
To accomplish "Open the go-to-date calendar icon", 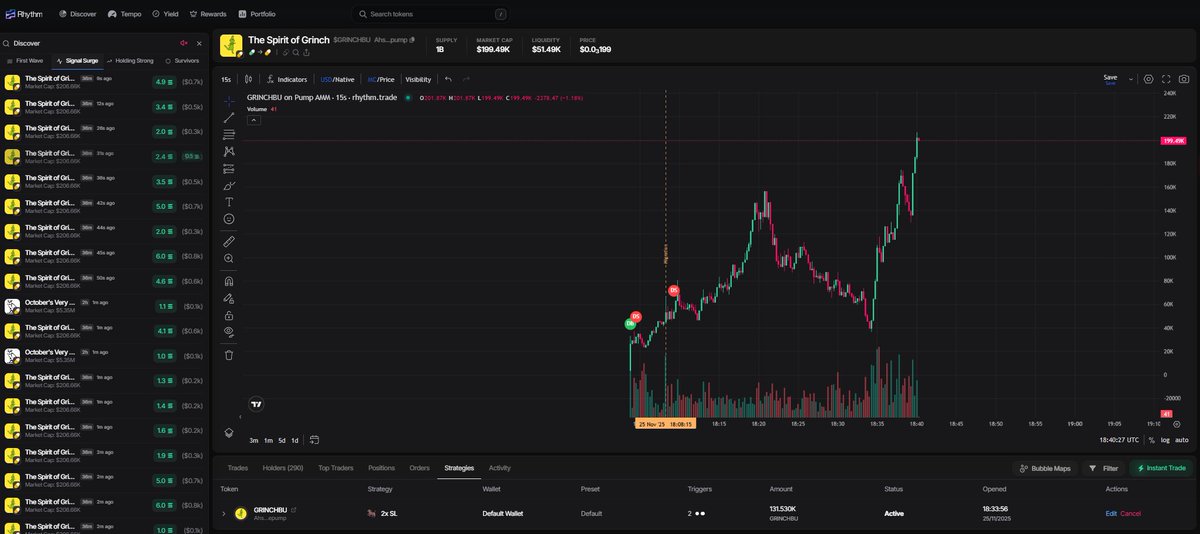I will coord(314,440).
